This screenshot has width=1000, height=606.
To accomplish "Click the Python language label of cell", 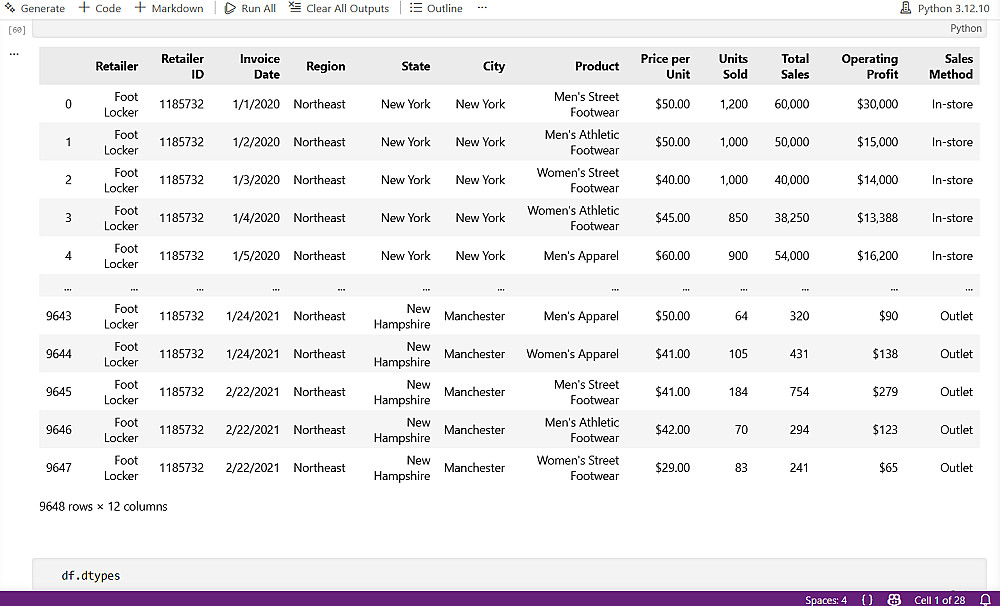I will pos(966,28).
